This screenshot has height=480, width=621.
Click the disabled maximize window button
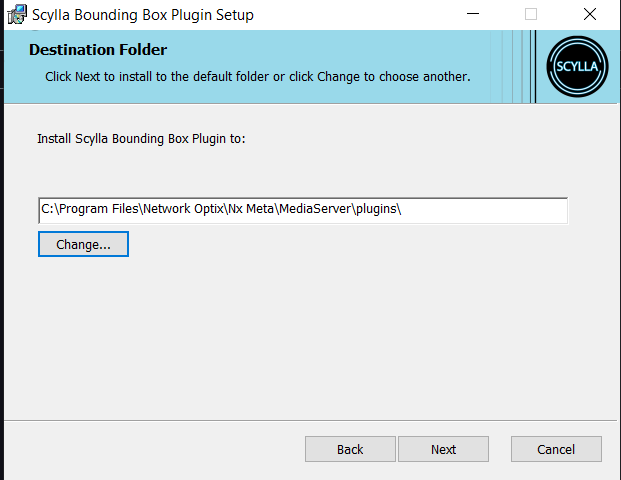[531, 15]
